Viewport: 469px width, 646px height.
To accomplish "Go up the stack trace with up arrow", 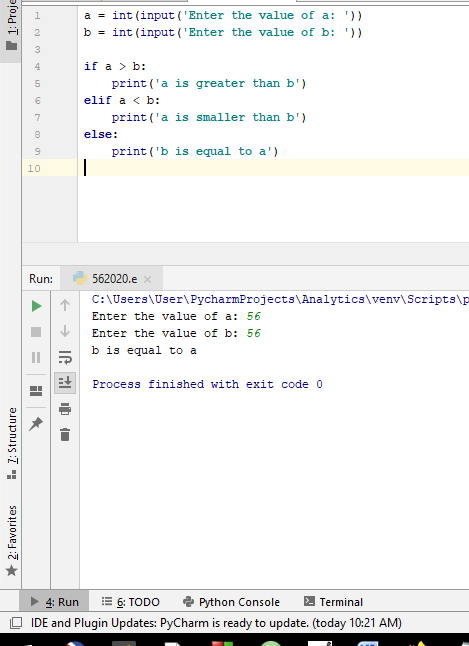I will (65, 305).
